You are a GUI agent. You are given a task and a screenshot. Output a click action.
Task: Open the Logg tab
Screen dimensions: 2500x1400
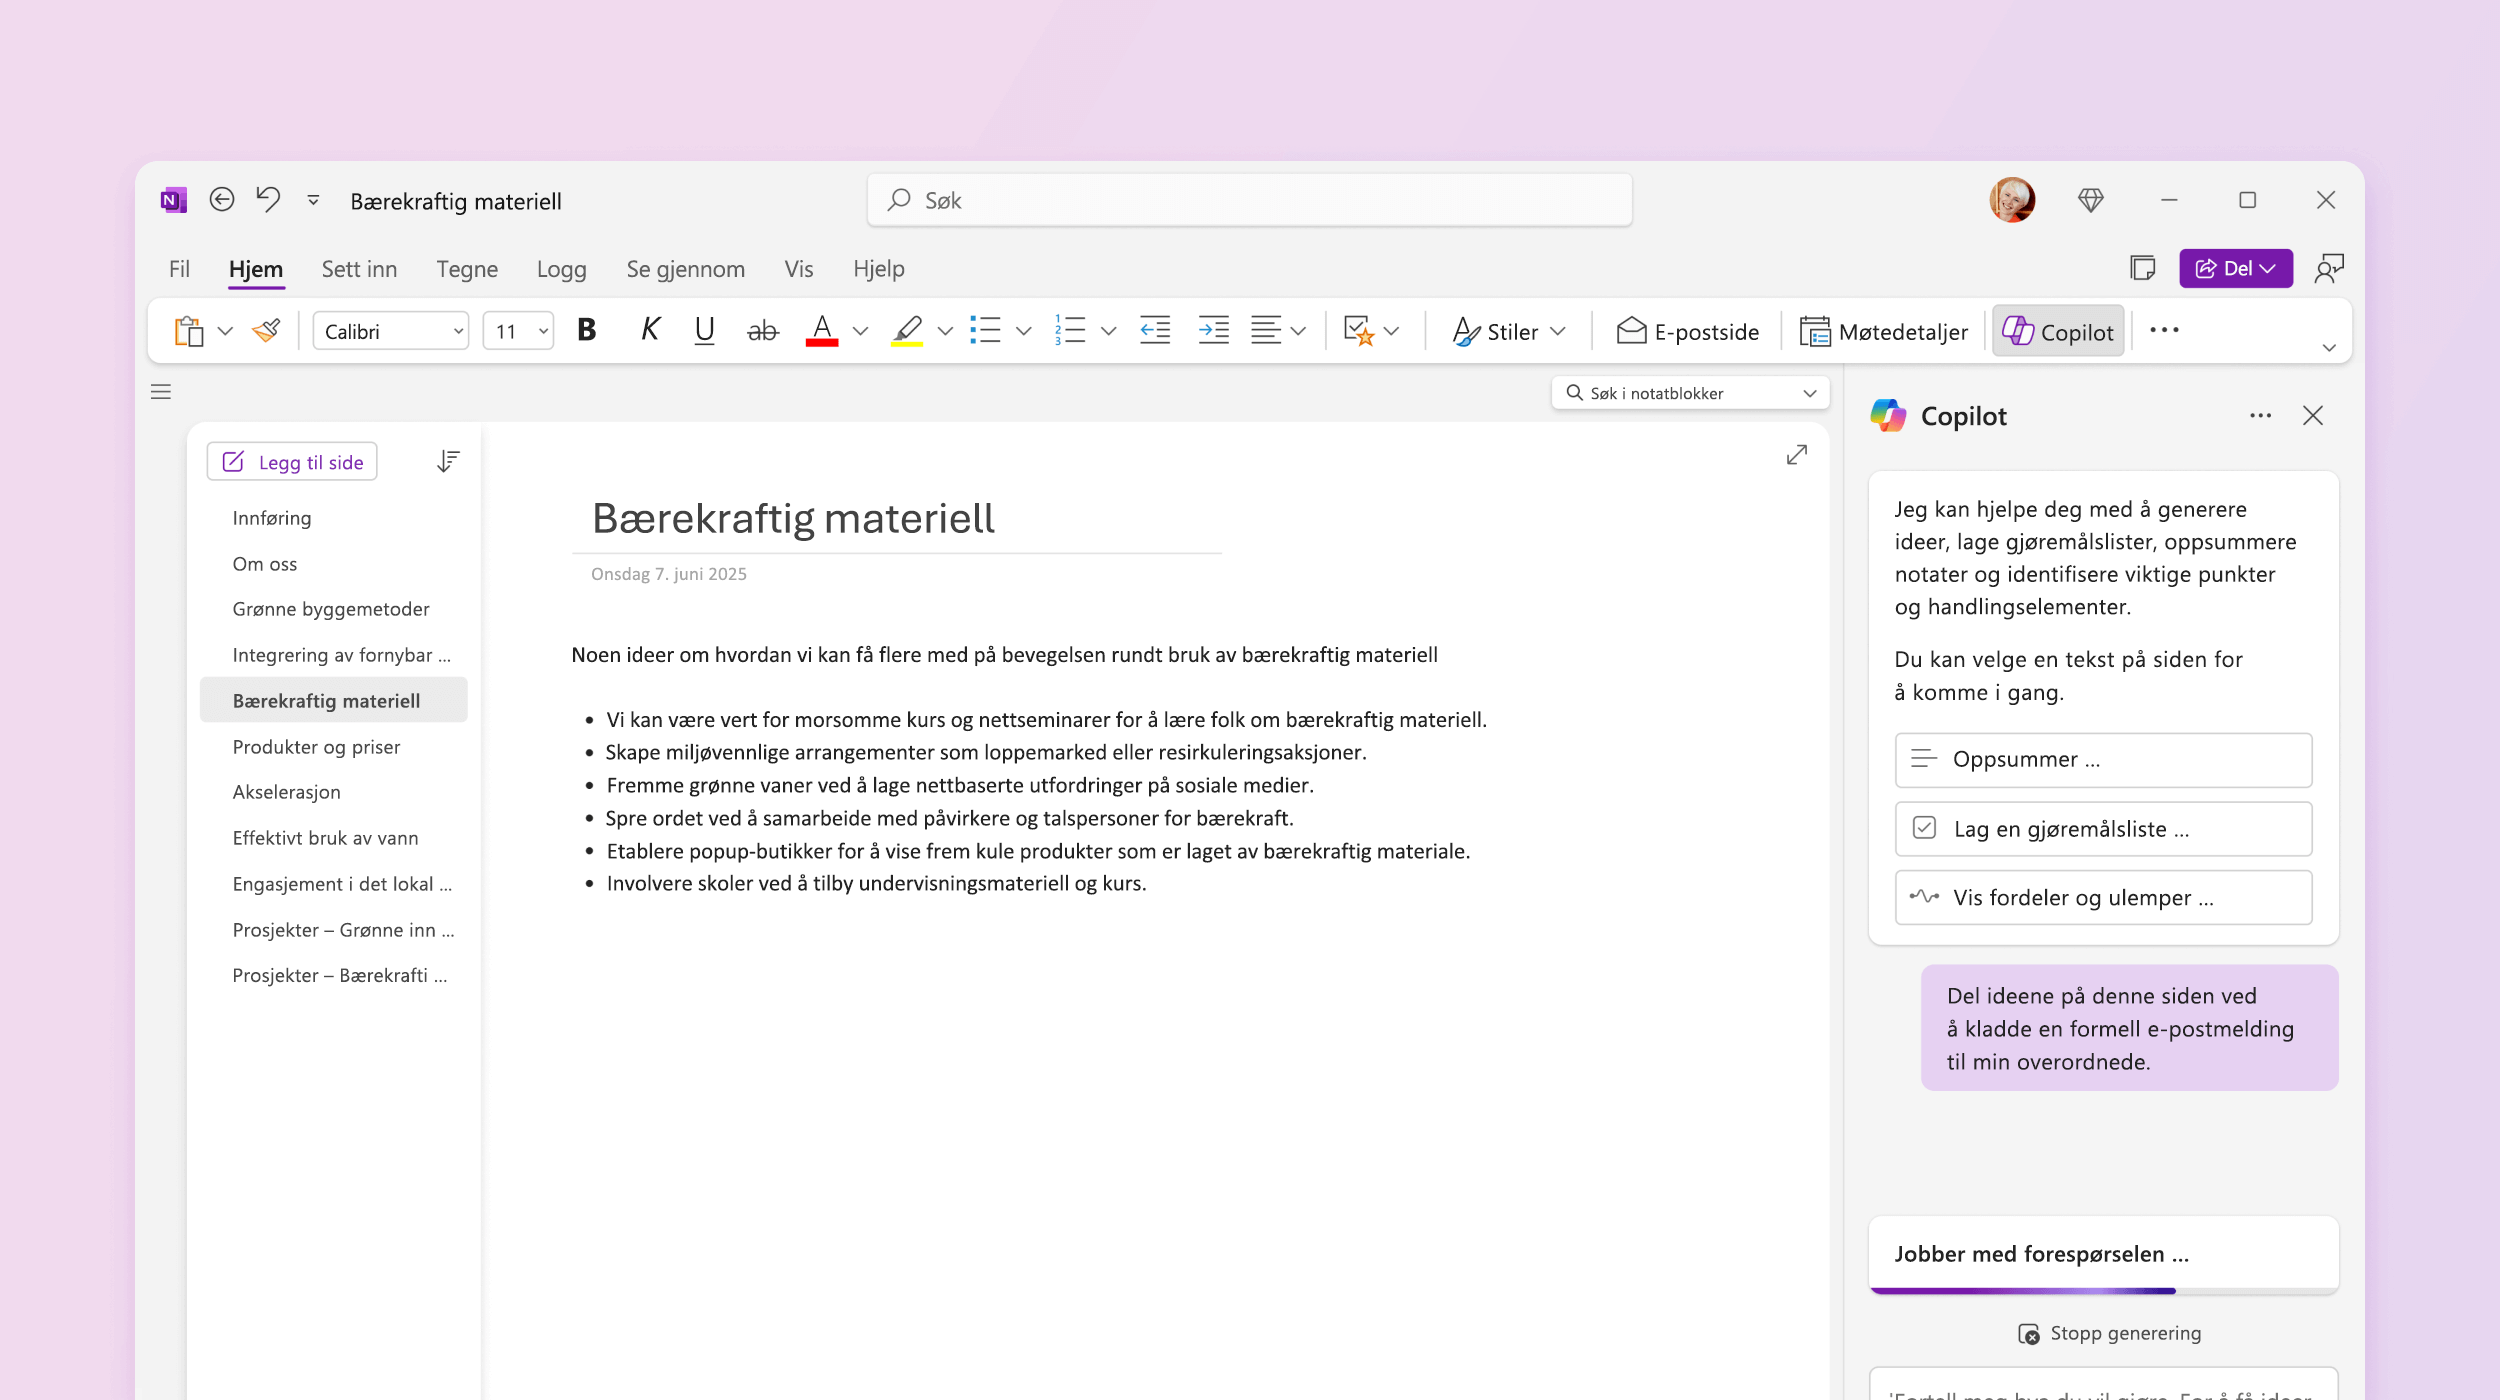pyautogui.click(x=562, y=269)
